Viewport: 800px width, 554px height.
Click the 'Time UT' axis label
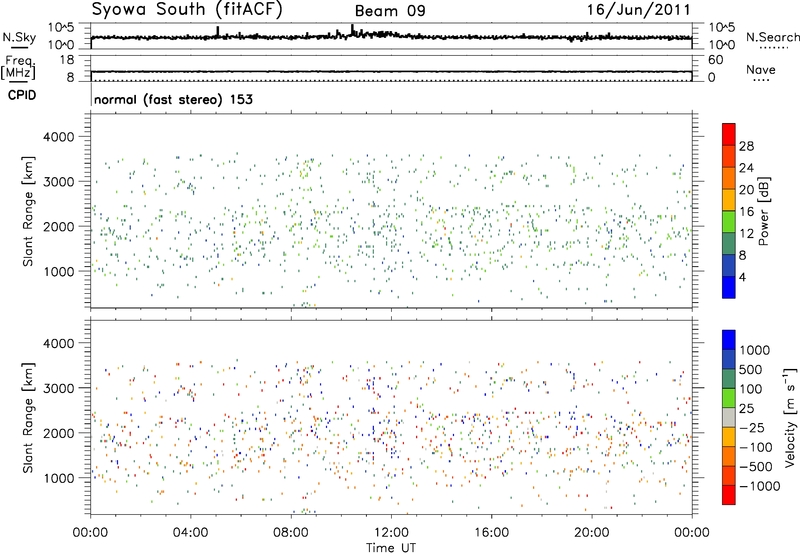click(391, 547)
